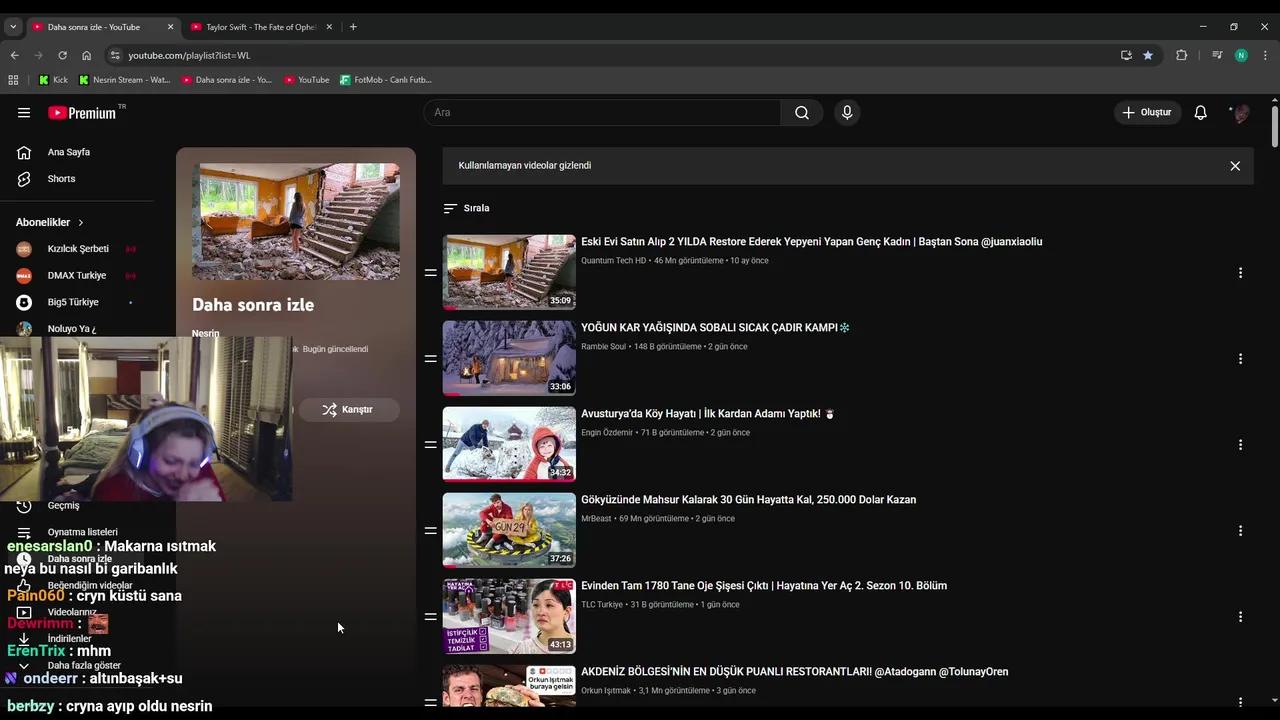Open the guide hamburger menu
Screen dimensions: 1280x720
(24, 112)
